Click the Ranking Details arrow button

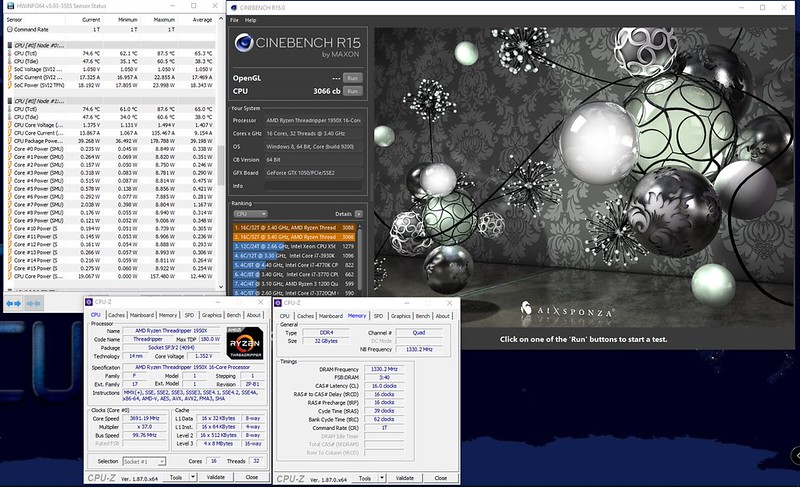pyautogui.click(x=361, y=213)
